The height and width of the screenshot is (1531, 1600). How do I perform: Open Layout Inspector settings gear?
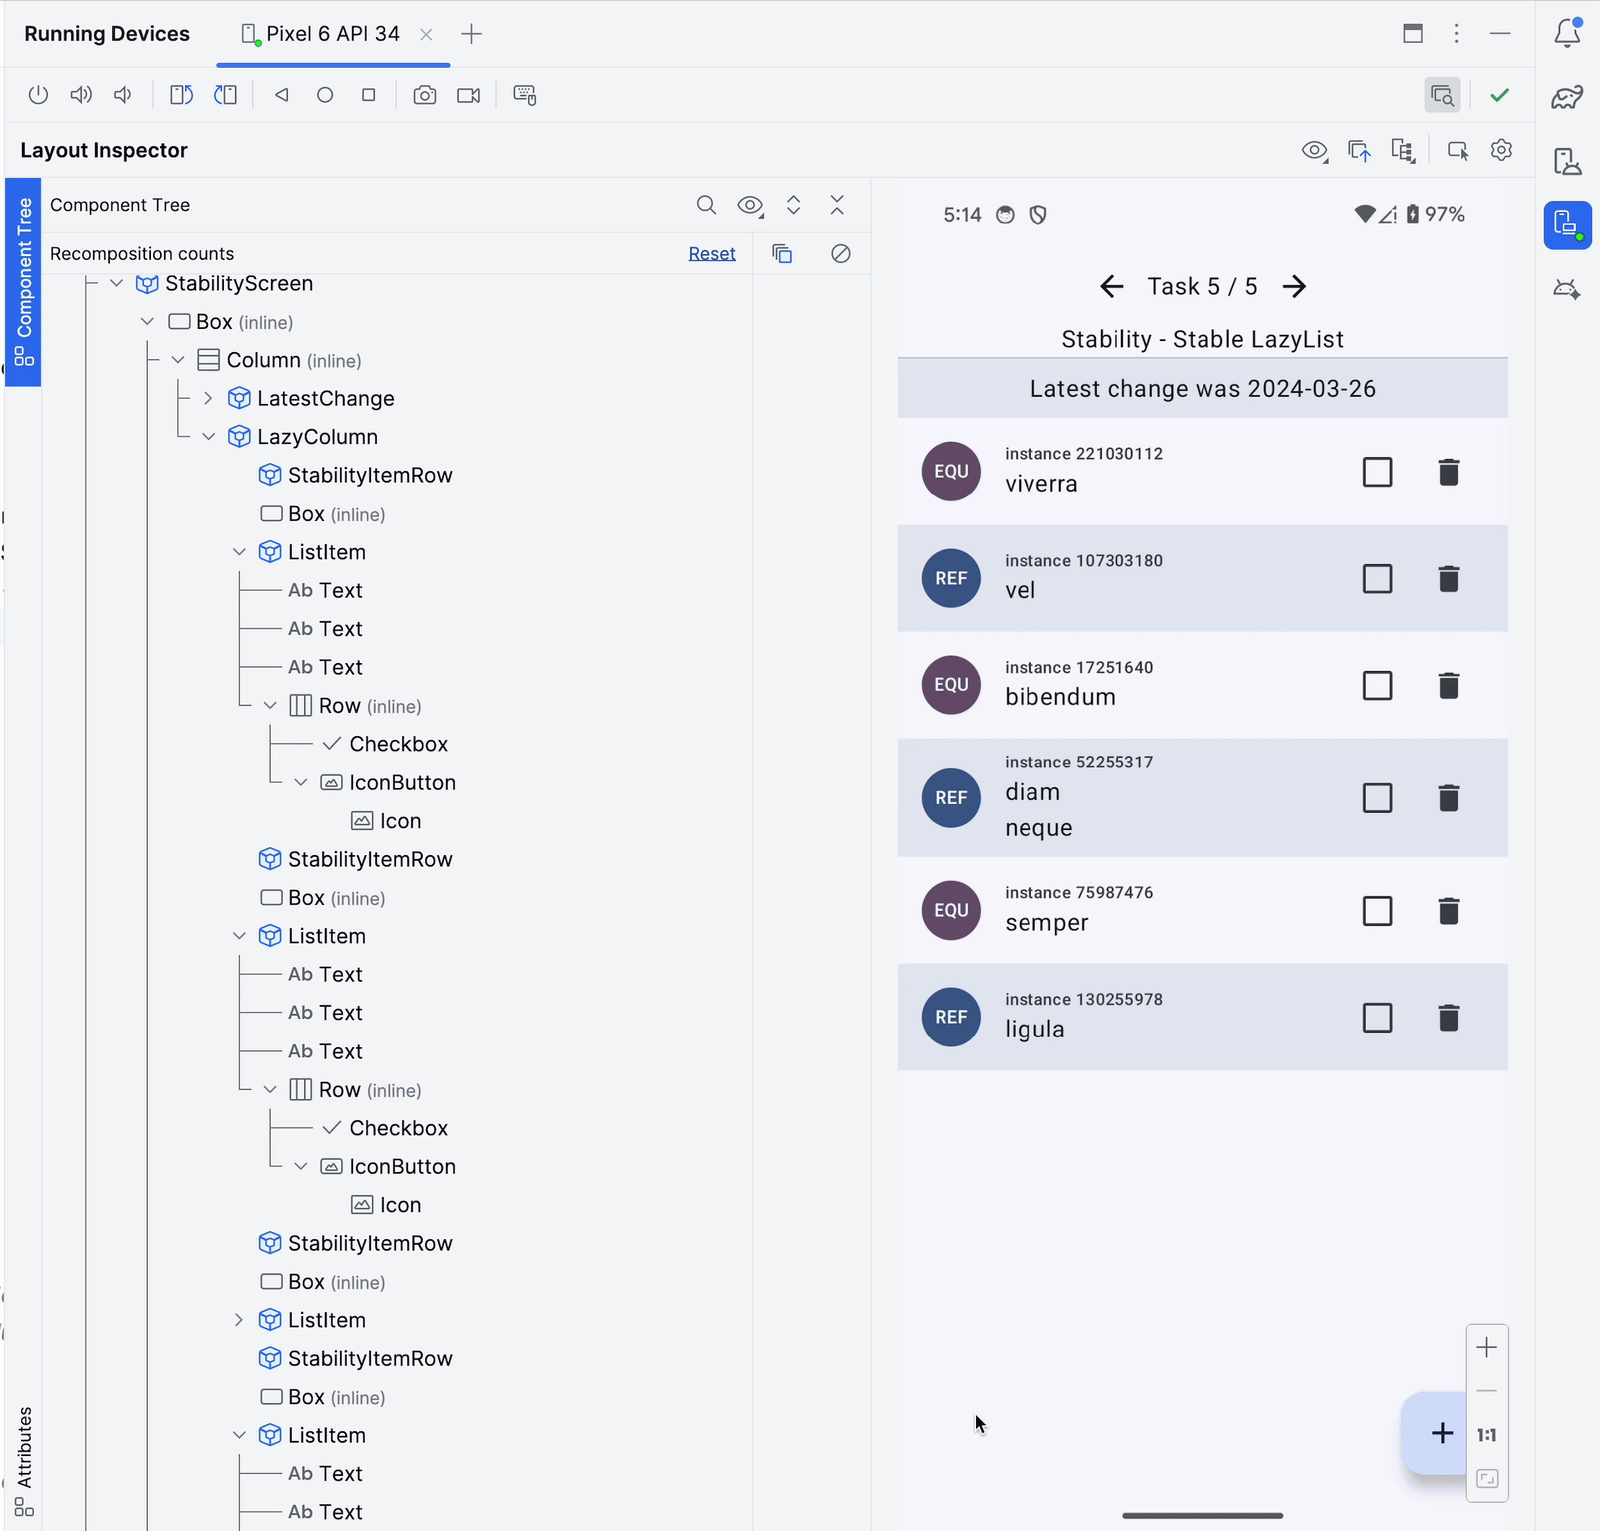coord(1501,150)
